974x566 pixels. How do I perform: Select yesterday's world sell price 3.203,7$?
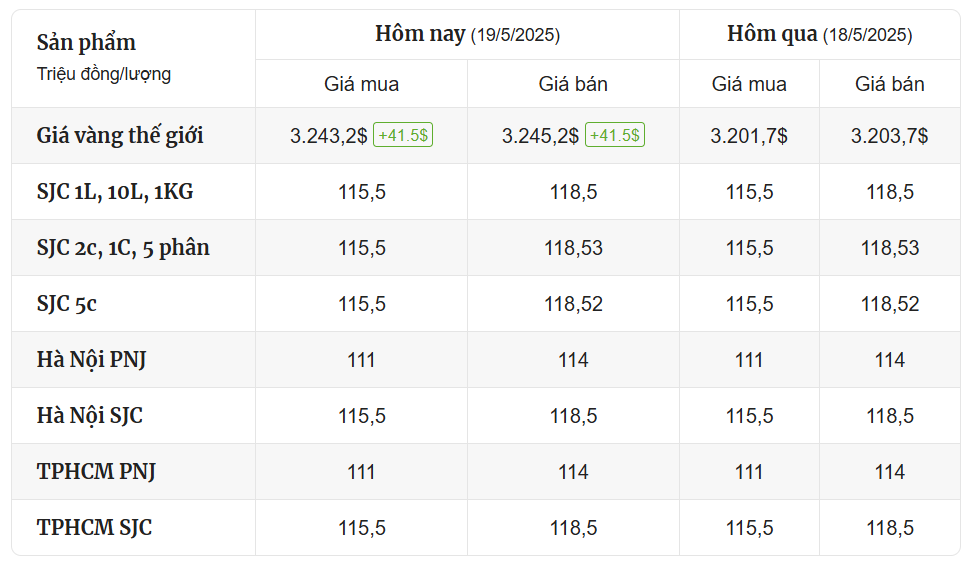pos(890,135)
